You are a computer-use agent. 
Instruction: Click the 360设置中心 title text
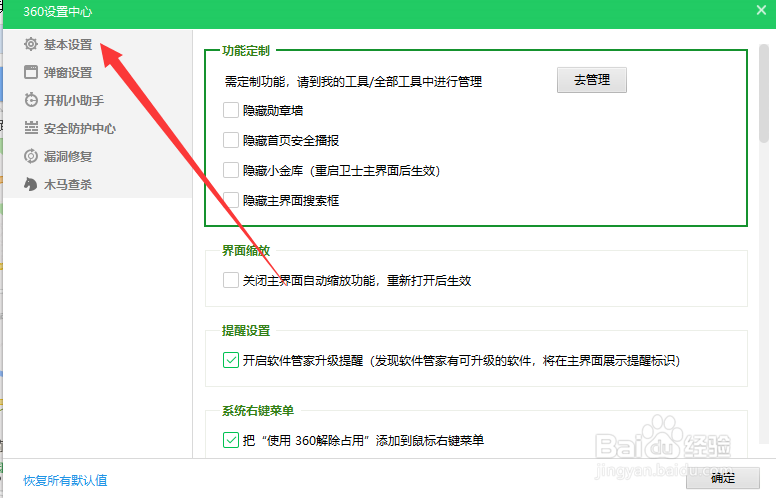click(x=57, y=11)
